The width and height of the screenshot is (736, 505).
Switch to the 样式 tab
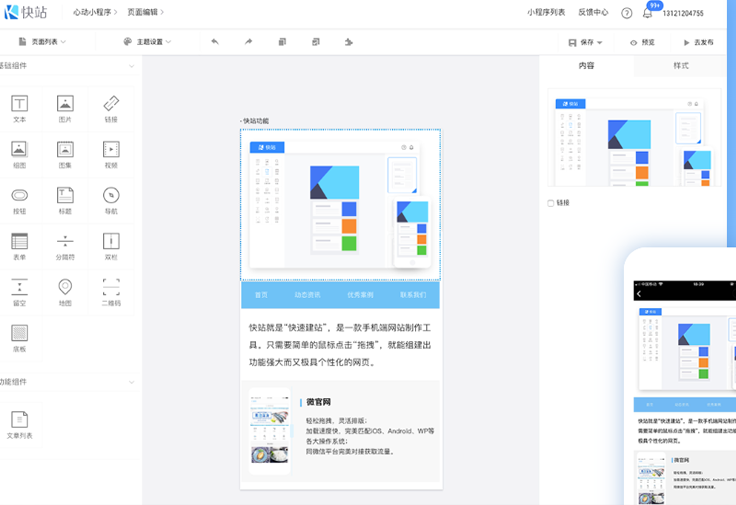point(681,66)
